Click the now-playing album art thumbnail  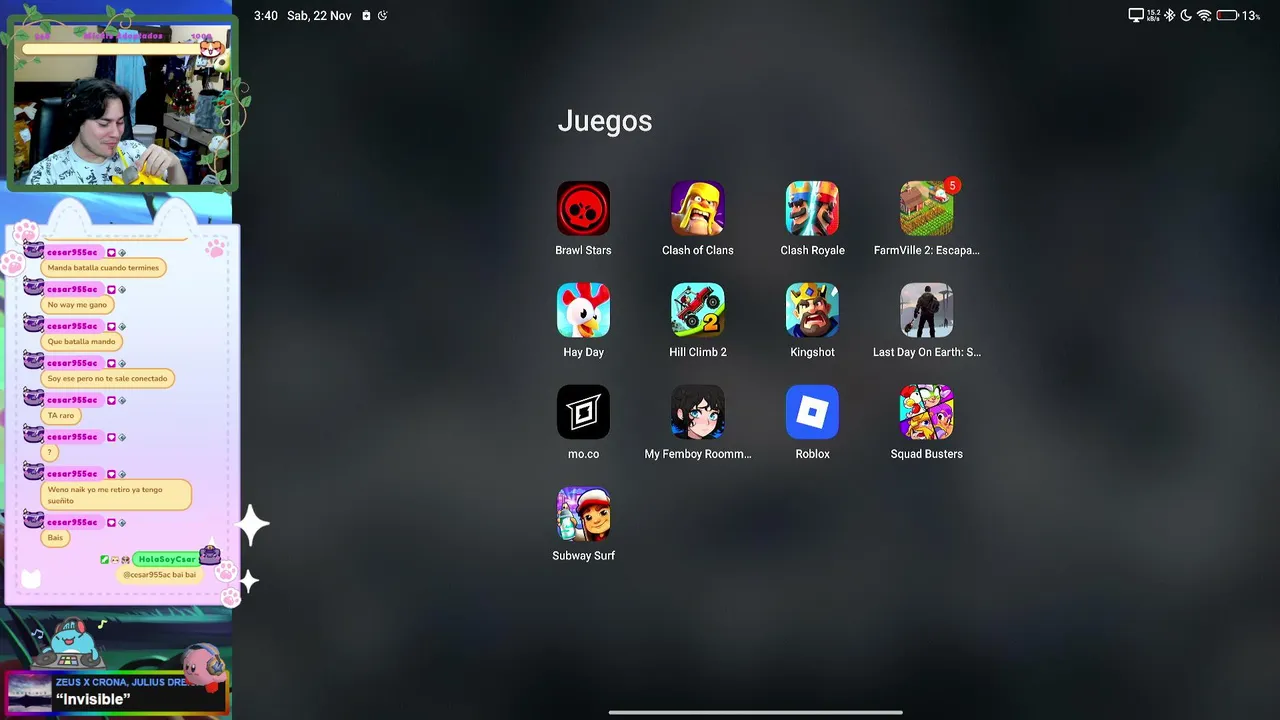point(29,693)
